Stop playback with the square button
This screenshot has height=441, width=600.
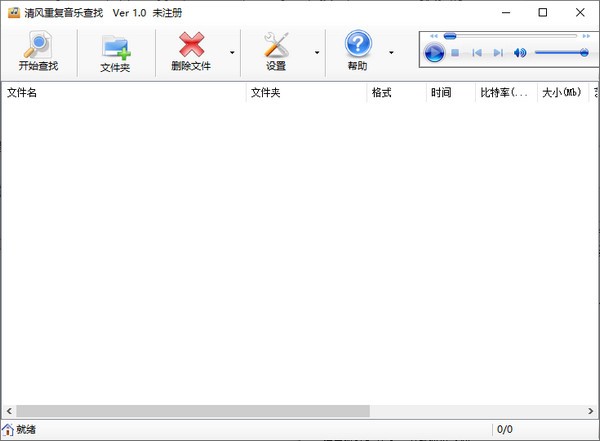[x=455, y=52]
